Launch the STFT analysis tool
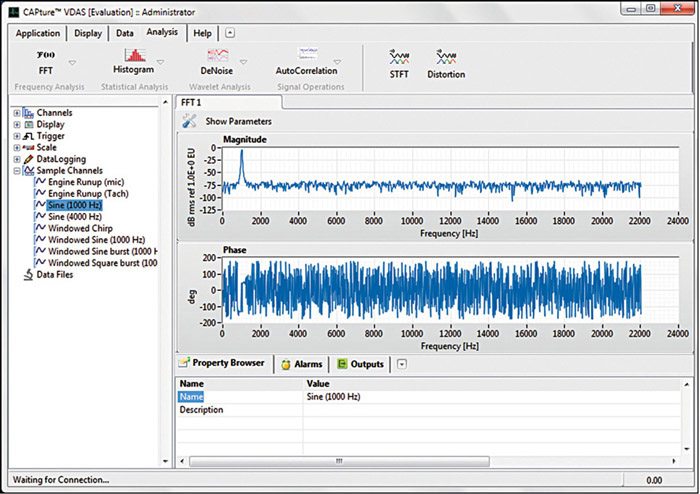The image size is (700, 494). point(401,57)
